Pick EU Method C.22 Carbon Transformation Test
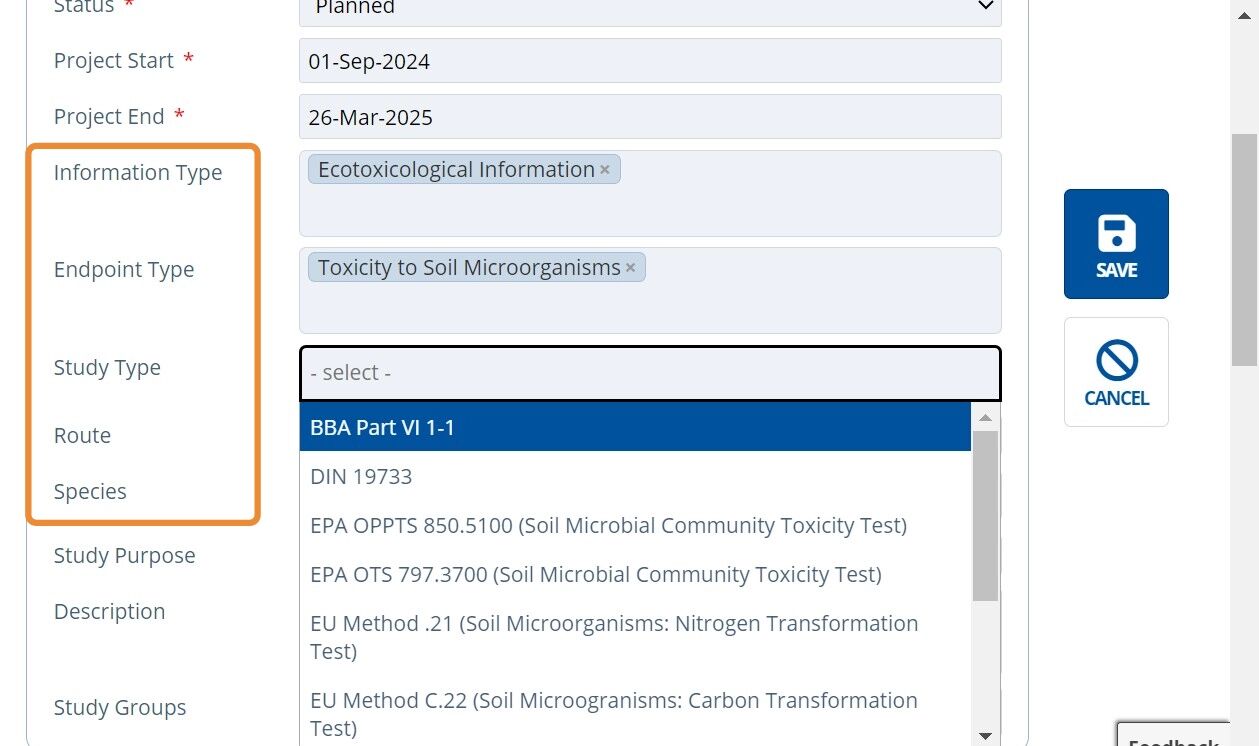Image resolution: width=1259 pixels, height=746 pixels. [x=635, y=713]
